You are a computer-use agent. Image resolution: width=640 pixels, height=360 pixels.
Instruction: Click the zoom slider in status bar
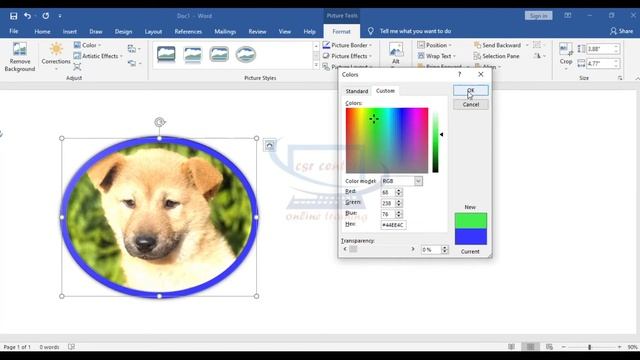tap(589, 347)
